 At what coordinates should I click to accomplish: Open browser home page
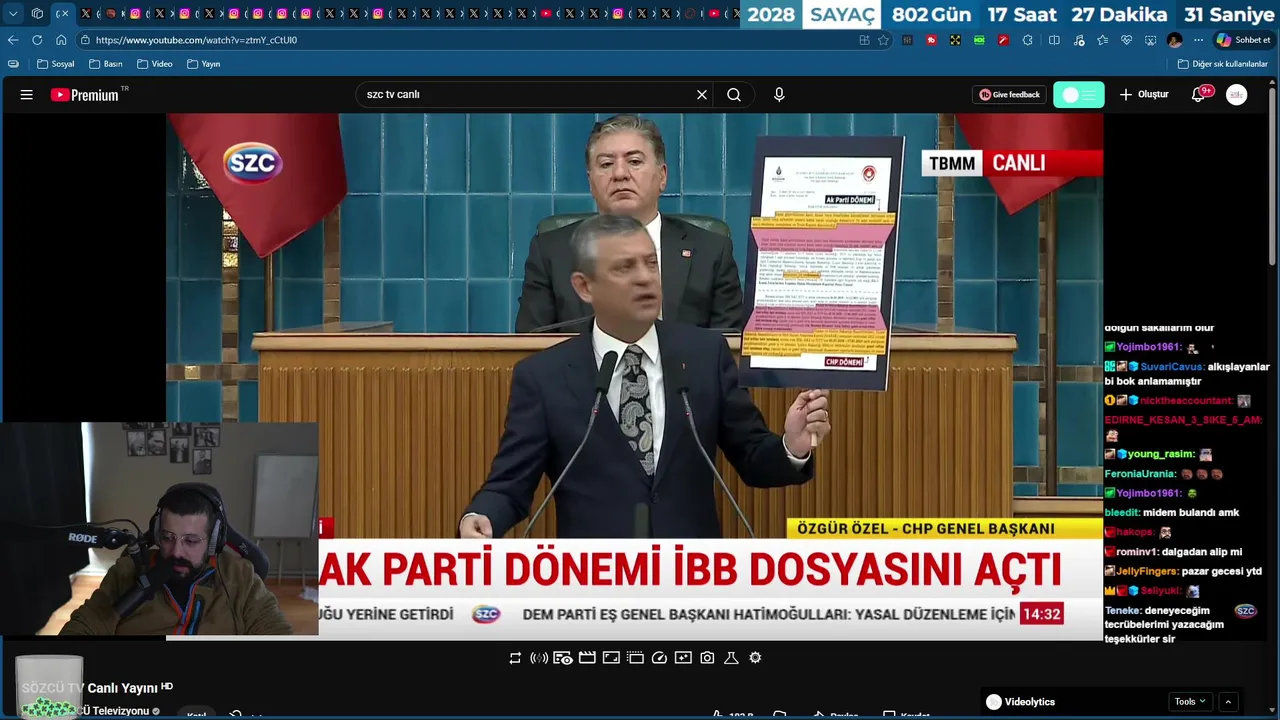coord(61,40)
